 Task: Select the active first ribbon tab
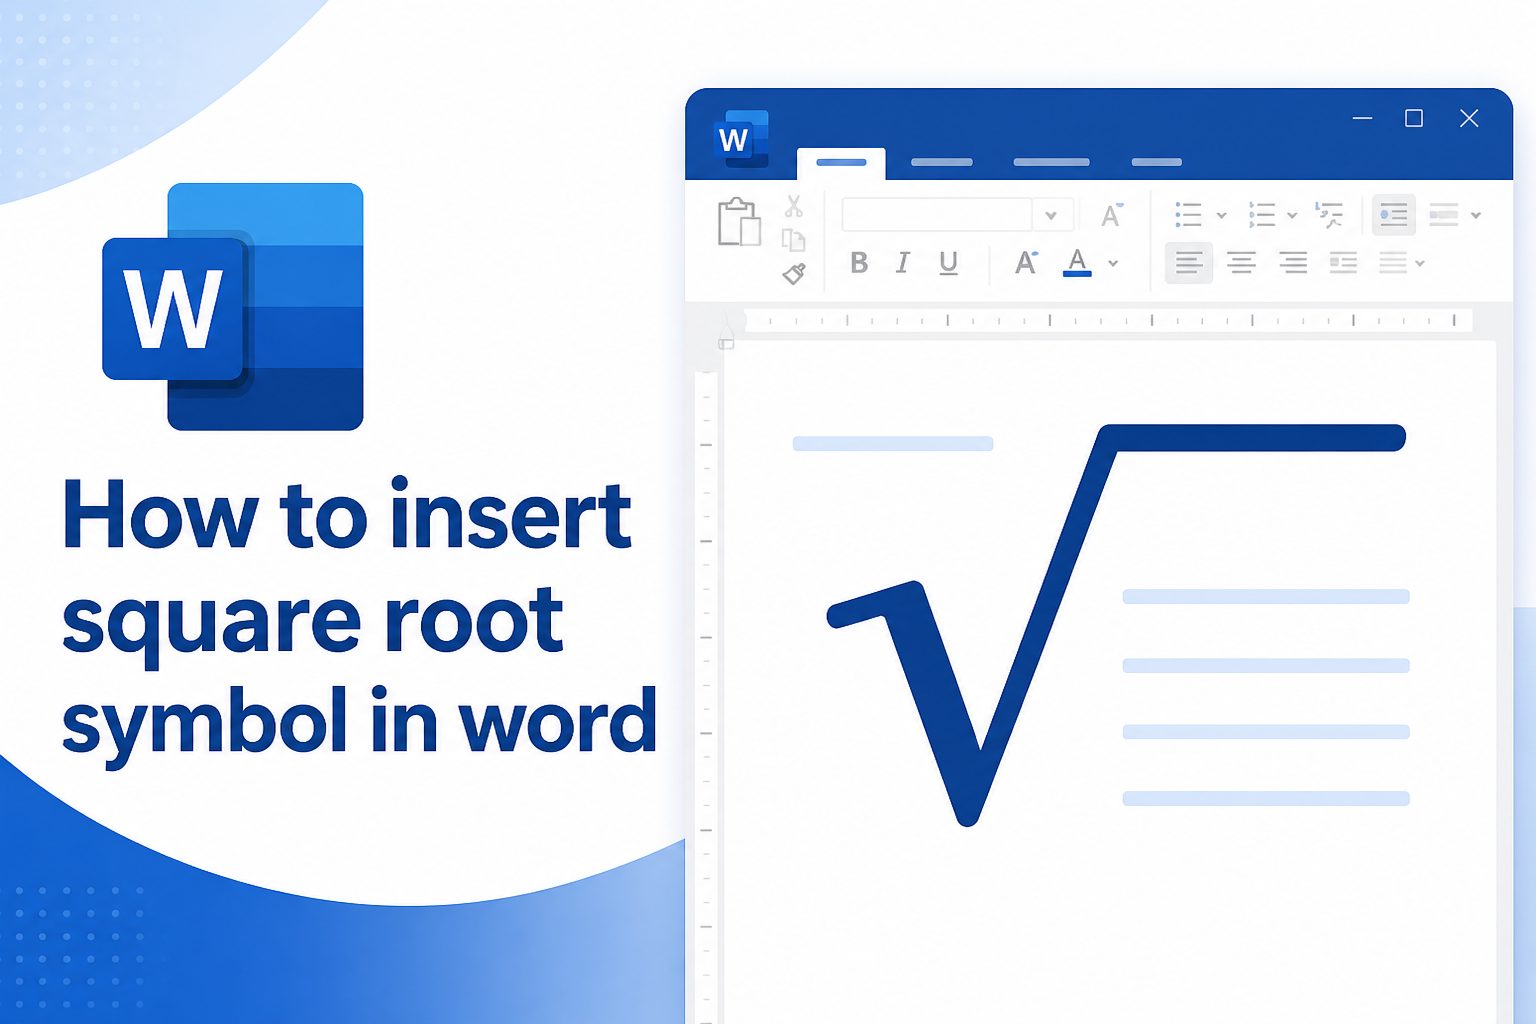click(x=841, y=163)
